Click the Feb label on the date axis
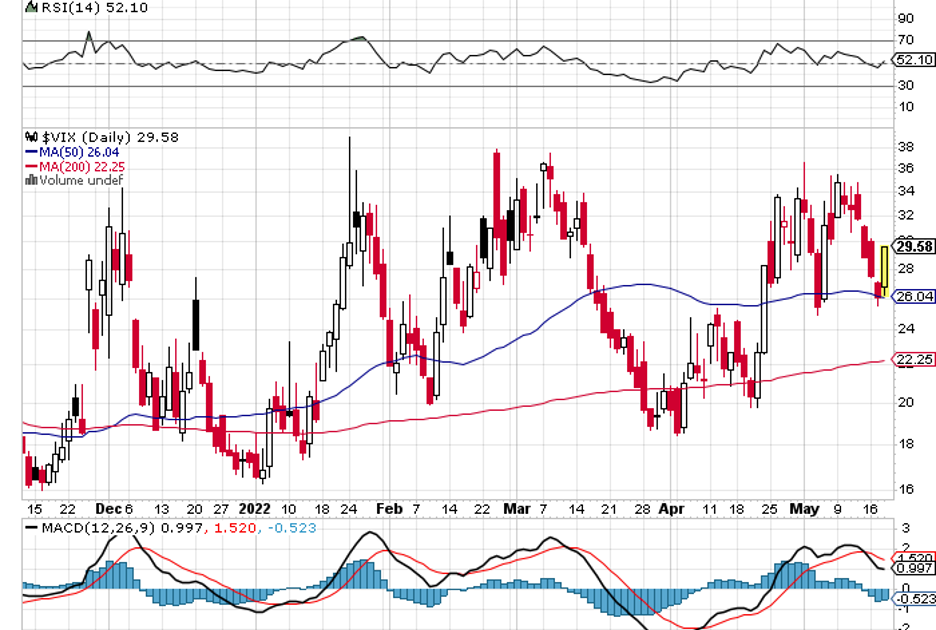 click(x=388, y=508)
